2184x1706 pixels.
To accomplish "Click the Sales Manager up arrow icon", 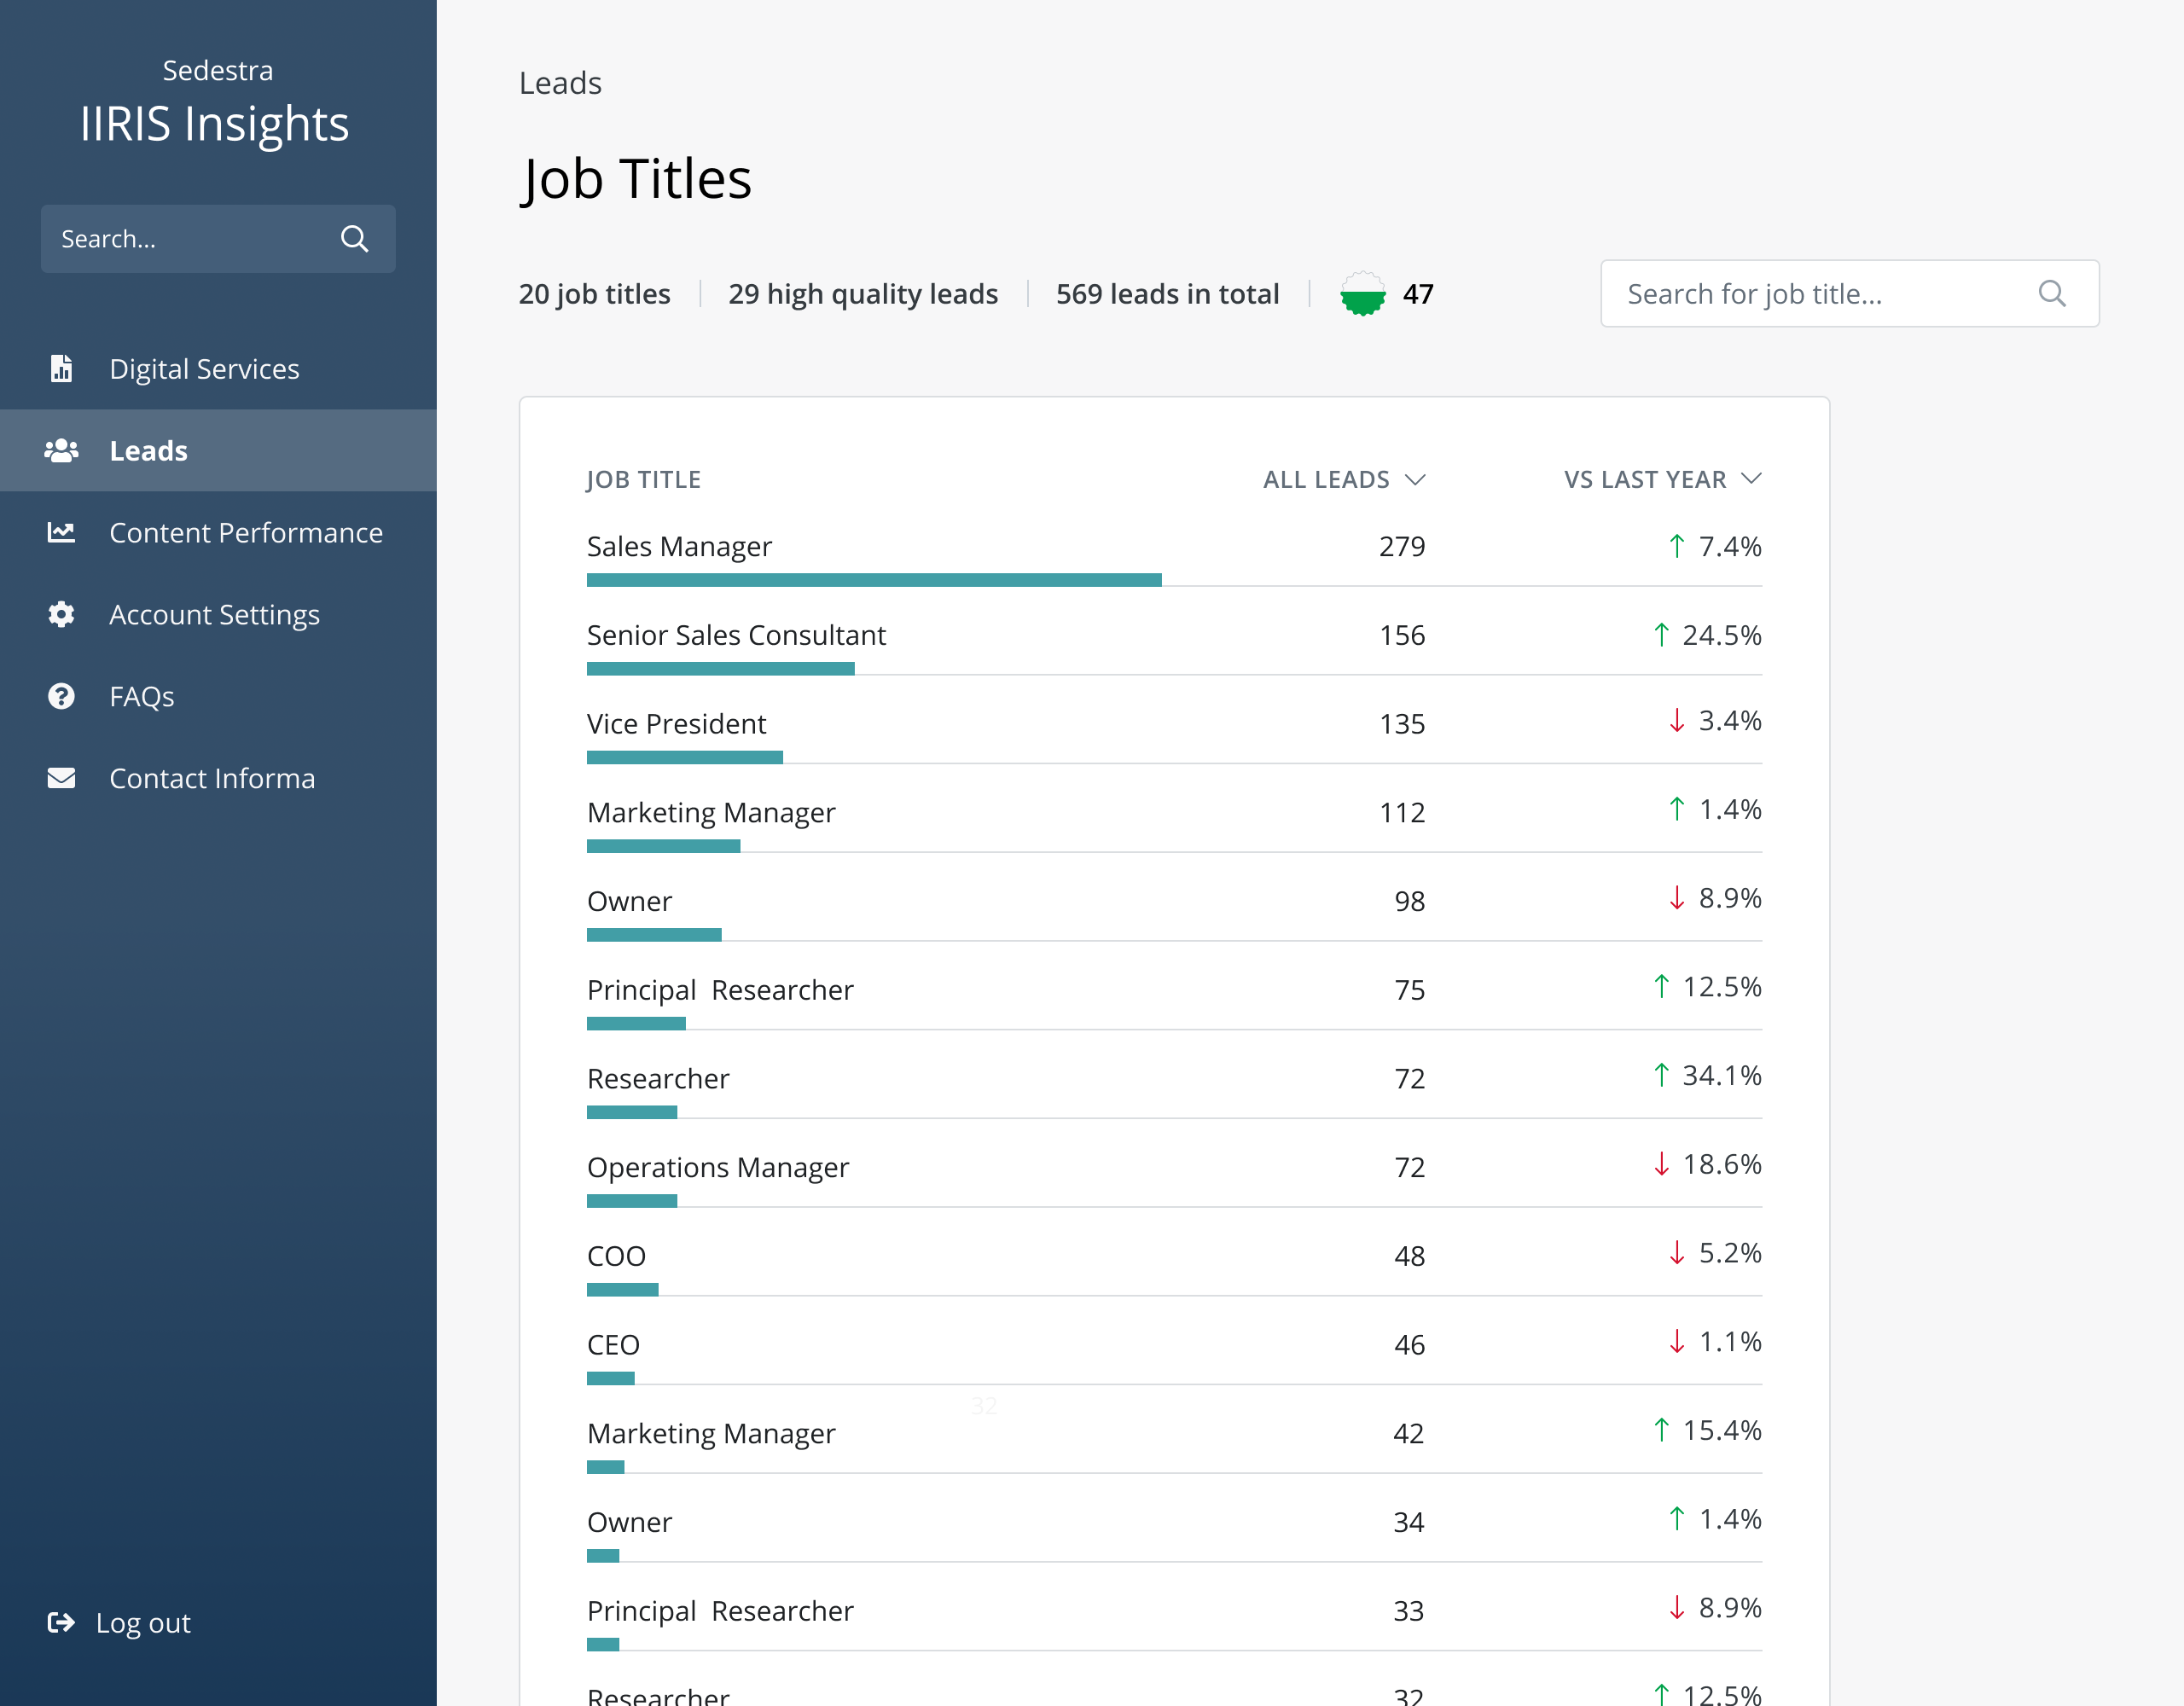I will (1677, 546).
